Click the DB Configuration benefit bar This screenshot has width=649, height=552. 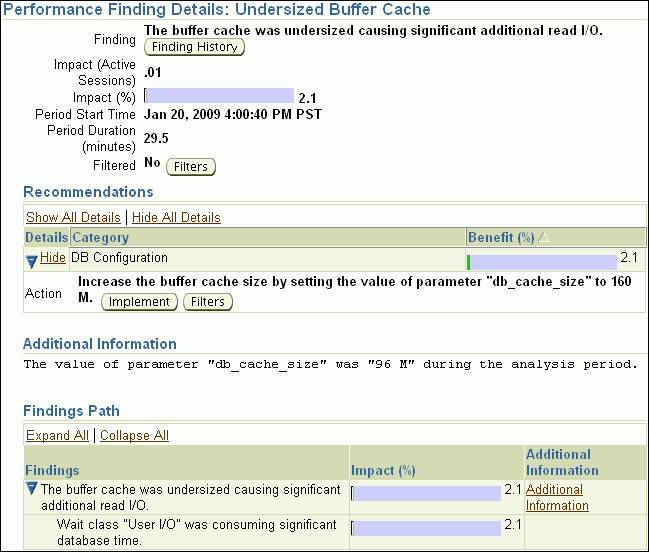pos(542,262)
